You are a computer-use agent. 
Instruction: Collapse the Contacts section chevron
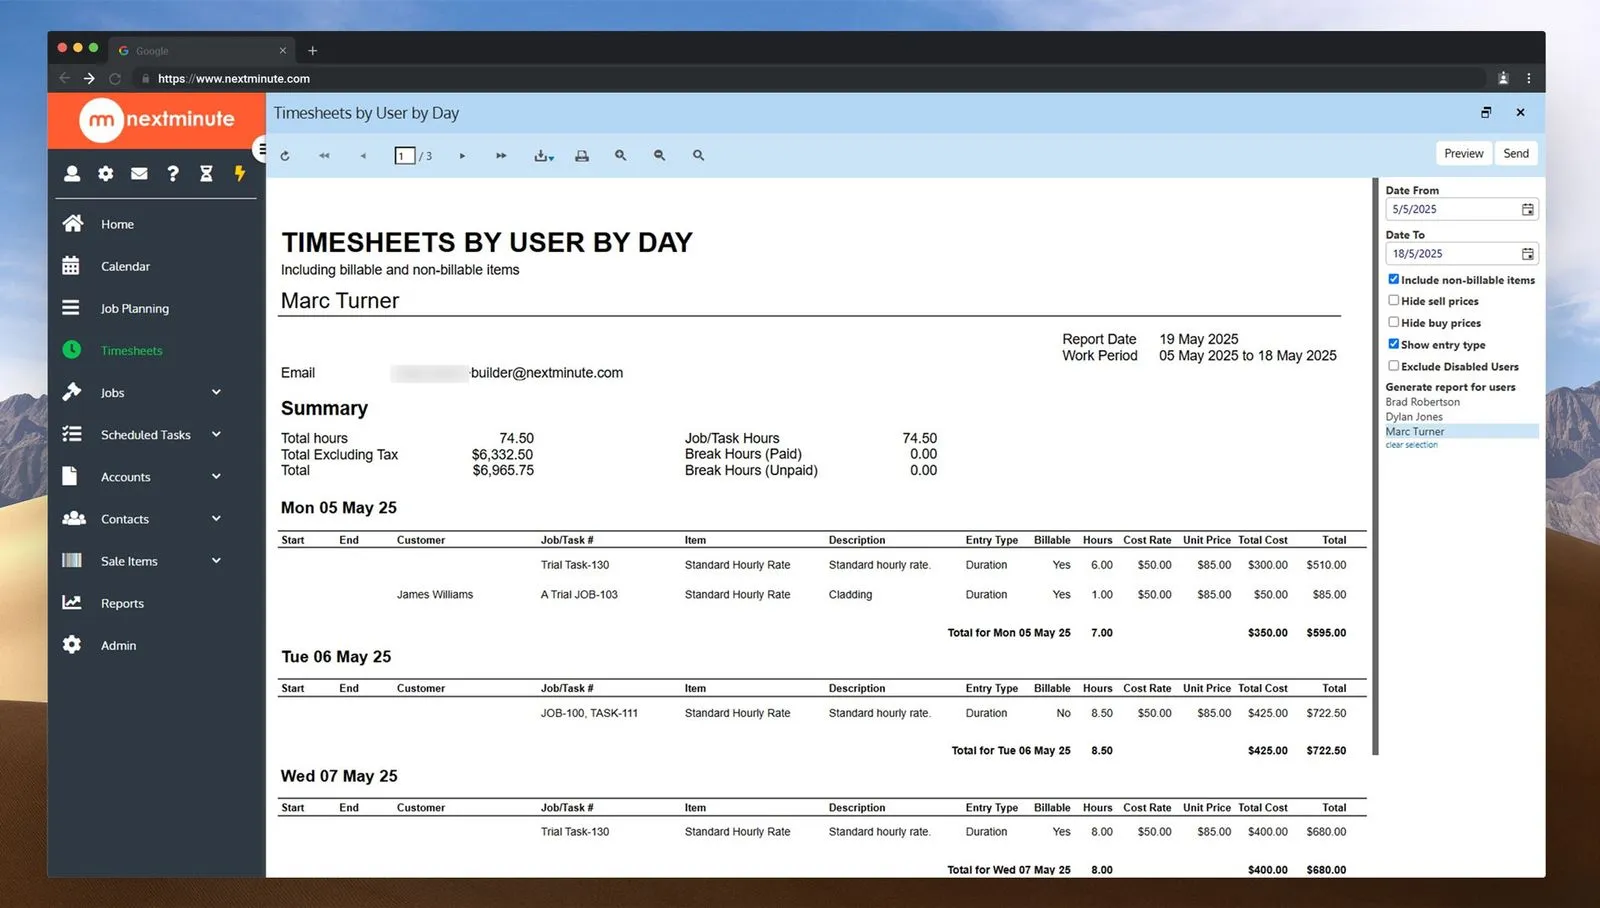pos(216,518)
